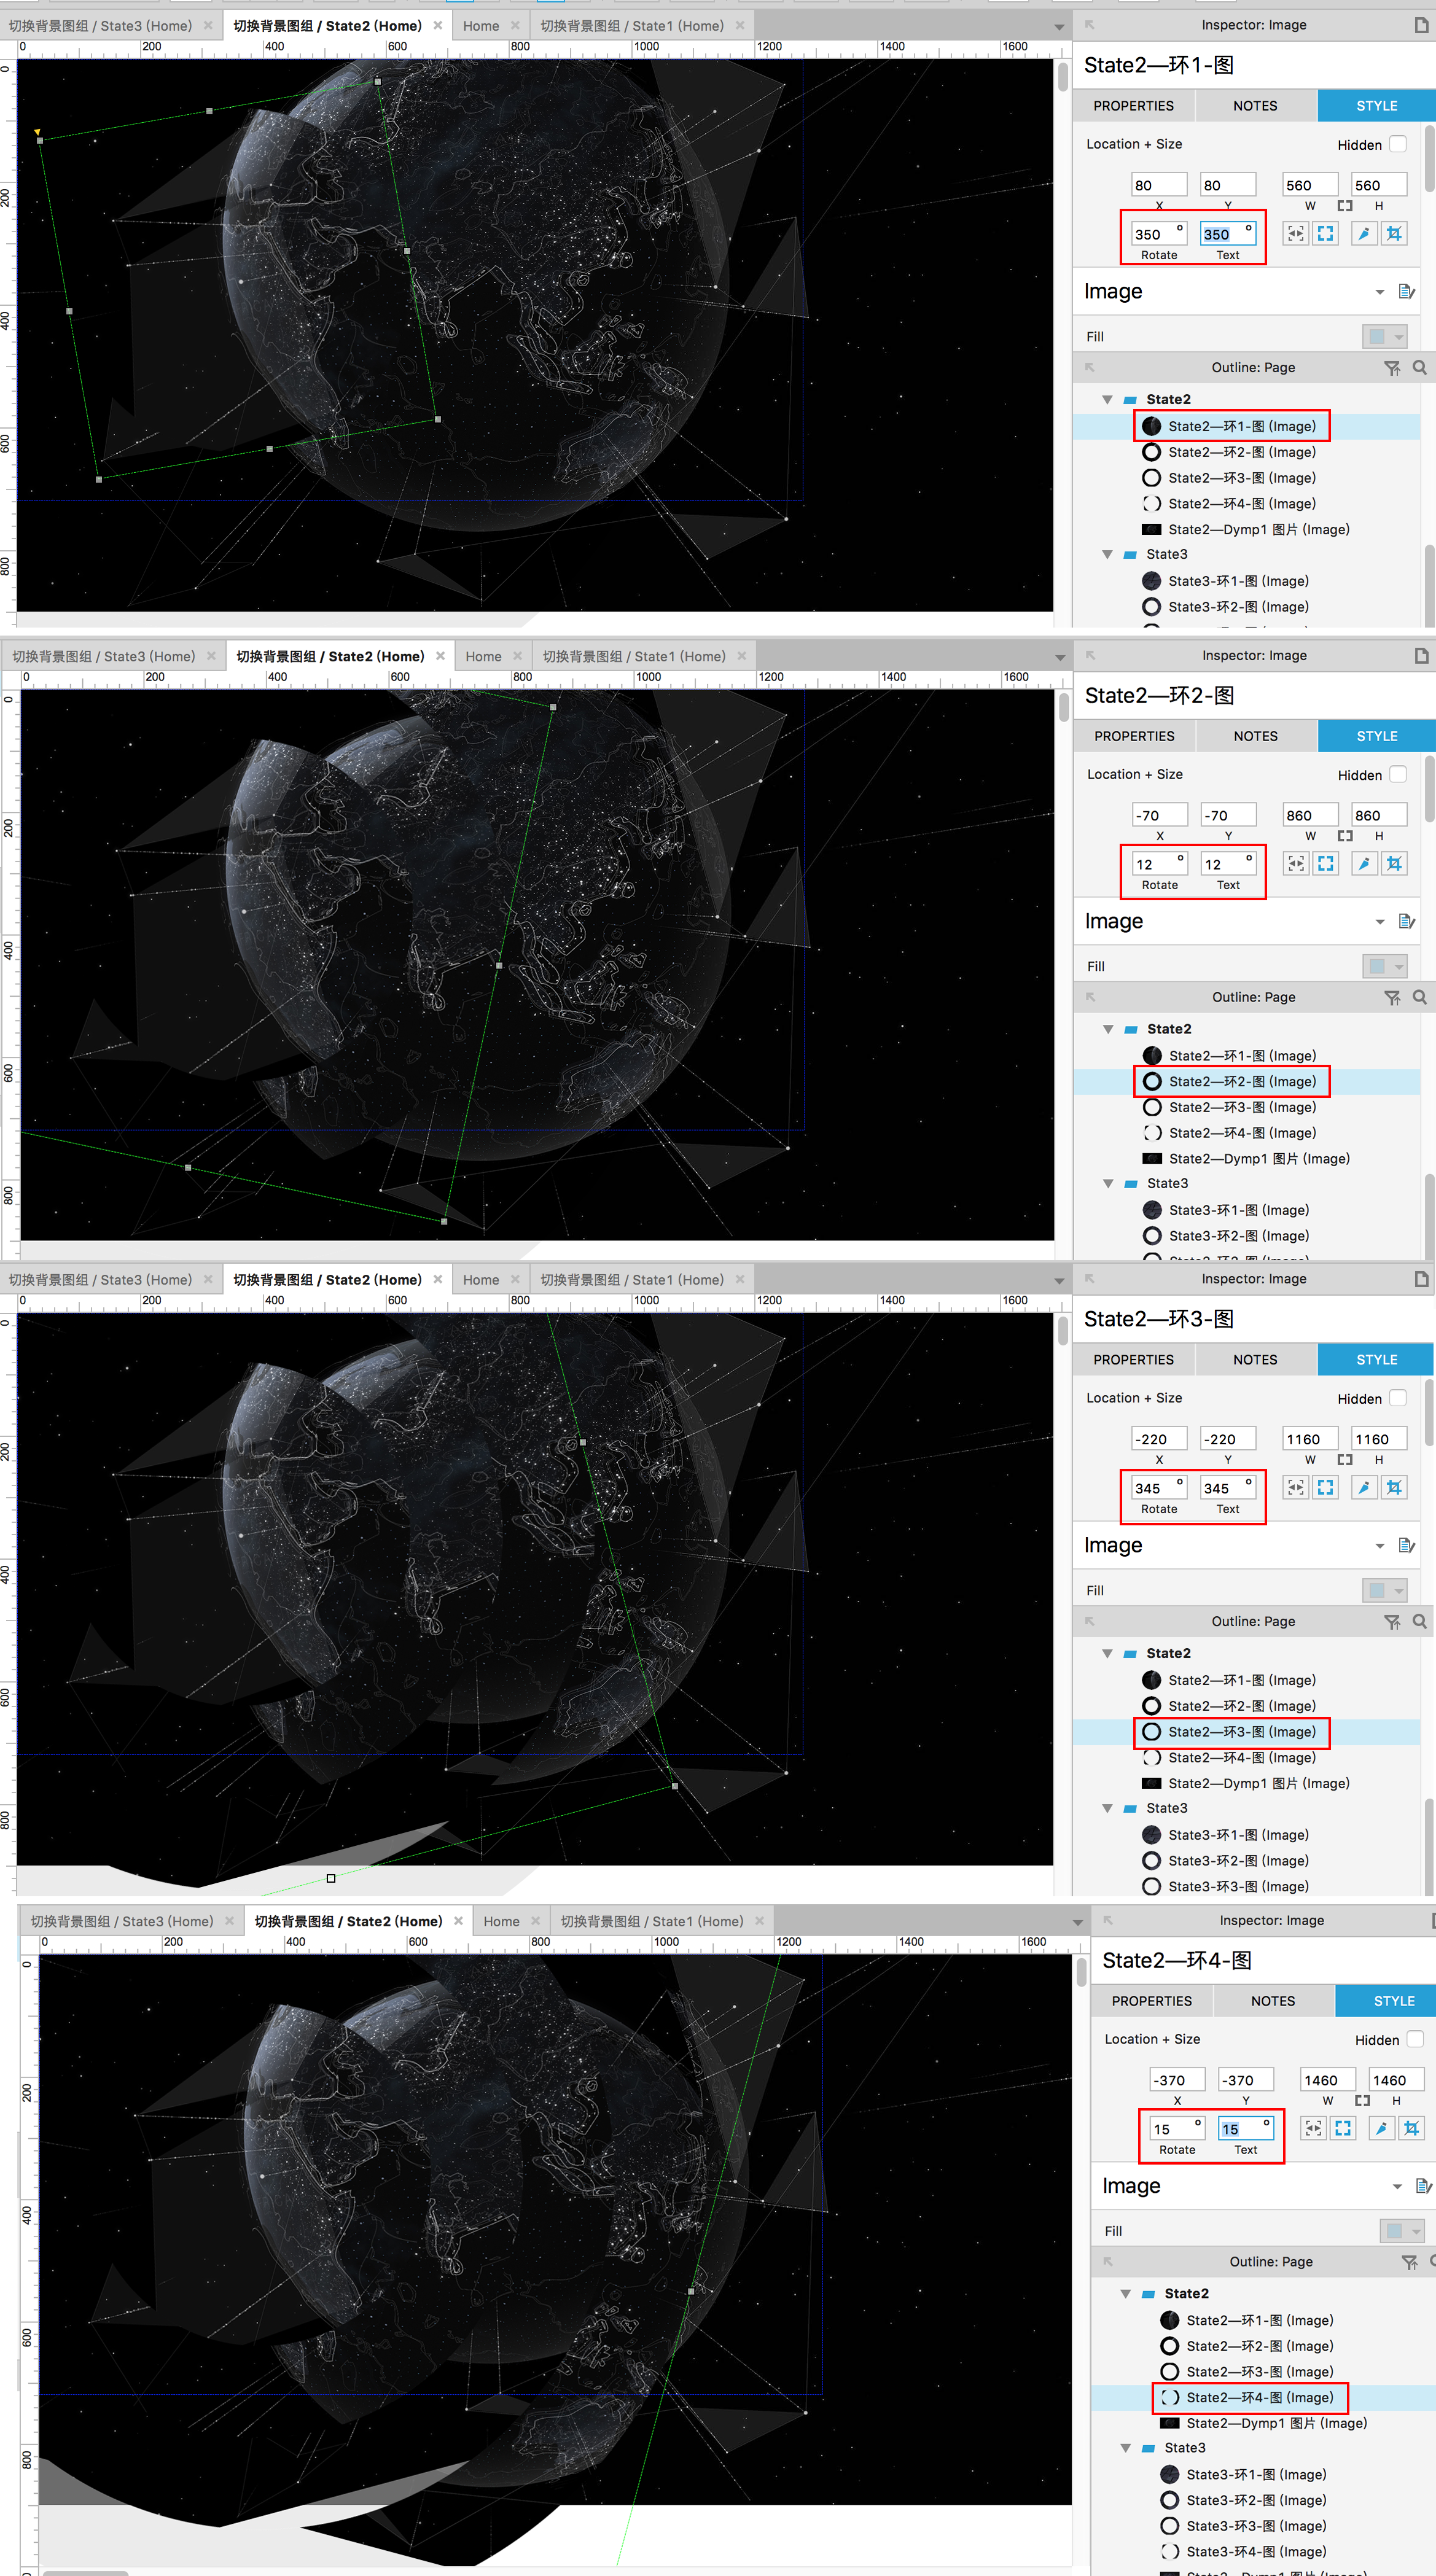Select State2—Dymp1 图片 item in topmost outline
The image size is (1436, 2576).
pos(1258,529)
